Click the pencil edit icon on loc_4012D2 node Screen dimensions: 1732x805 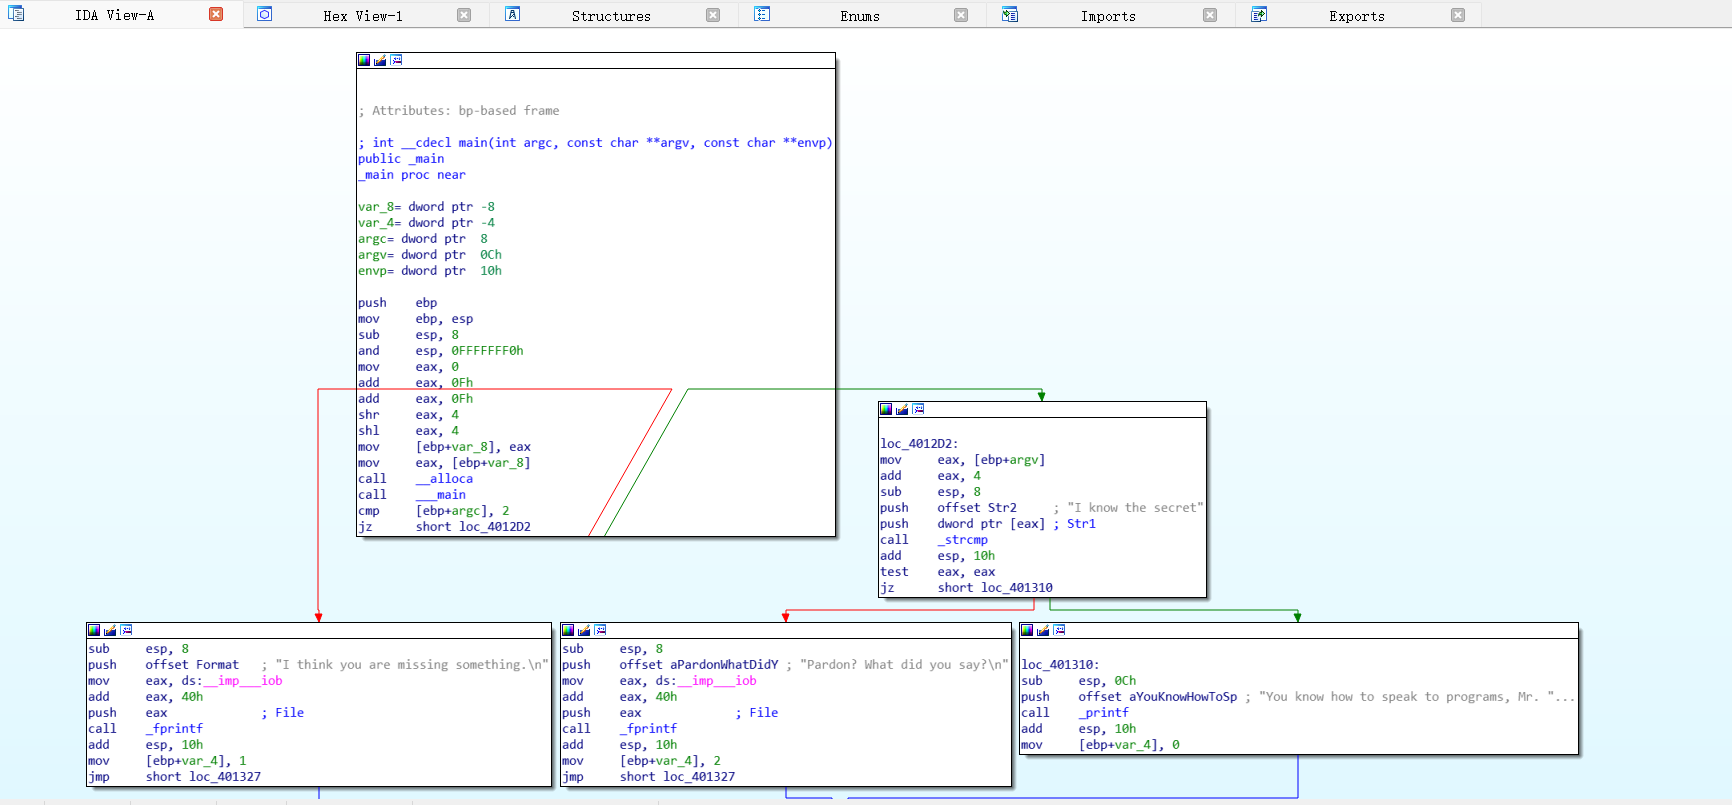tap(902, 409)
